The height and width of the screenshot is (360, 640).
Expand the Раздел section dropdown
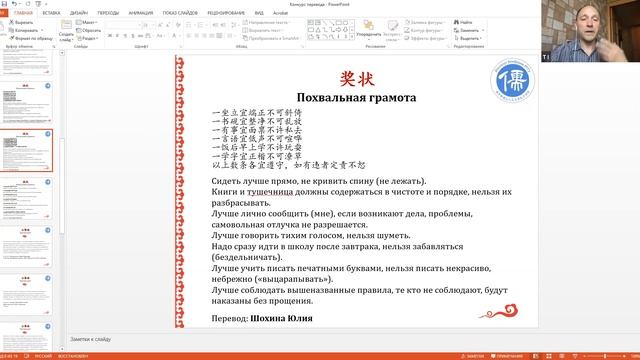click(87, 38)
